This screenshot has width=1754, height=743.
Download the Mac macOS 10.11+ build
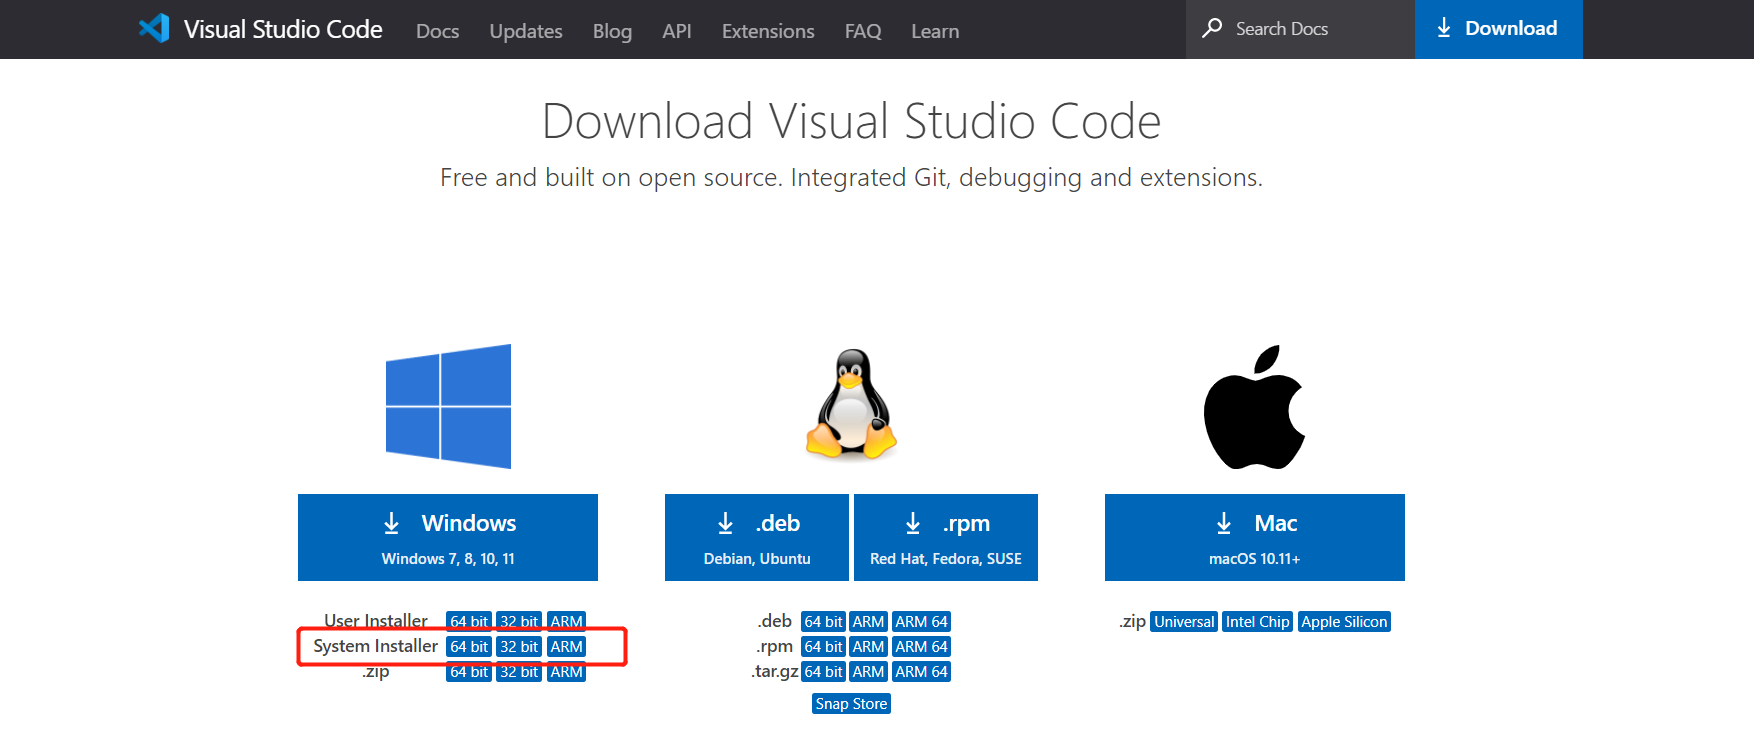tap(1255, 537)
